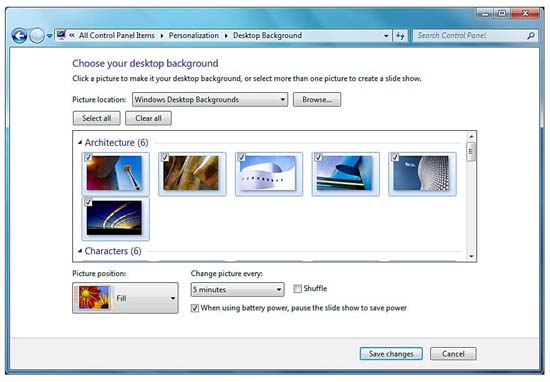Uncheck the brown abstract wallpaper checkbox

point(165,158)
